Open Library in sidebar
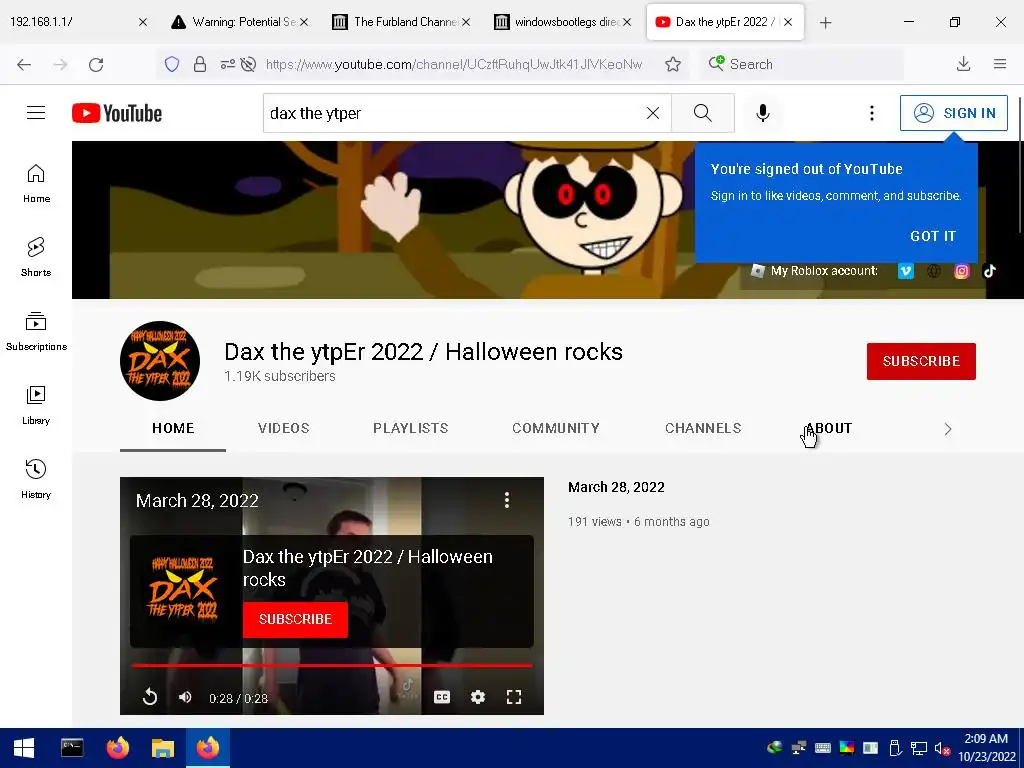1024x768 pixels. 36,406
